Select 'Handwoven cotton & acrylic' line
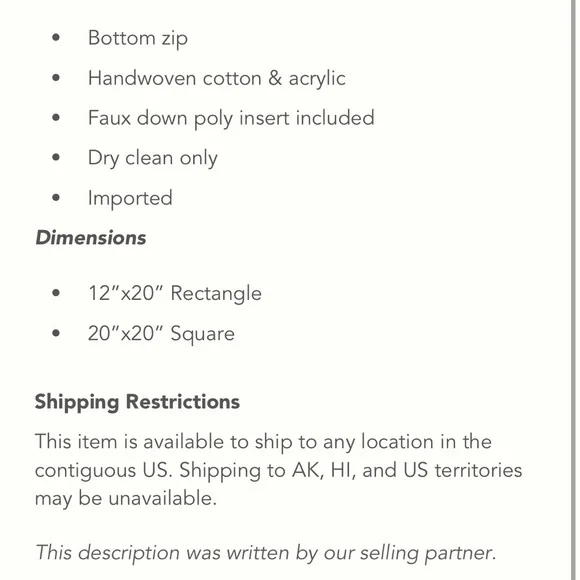This screenshot has width=580, height=580. tap(217, 78)
